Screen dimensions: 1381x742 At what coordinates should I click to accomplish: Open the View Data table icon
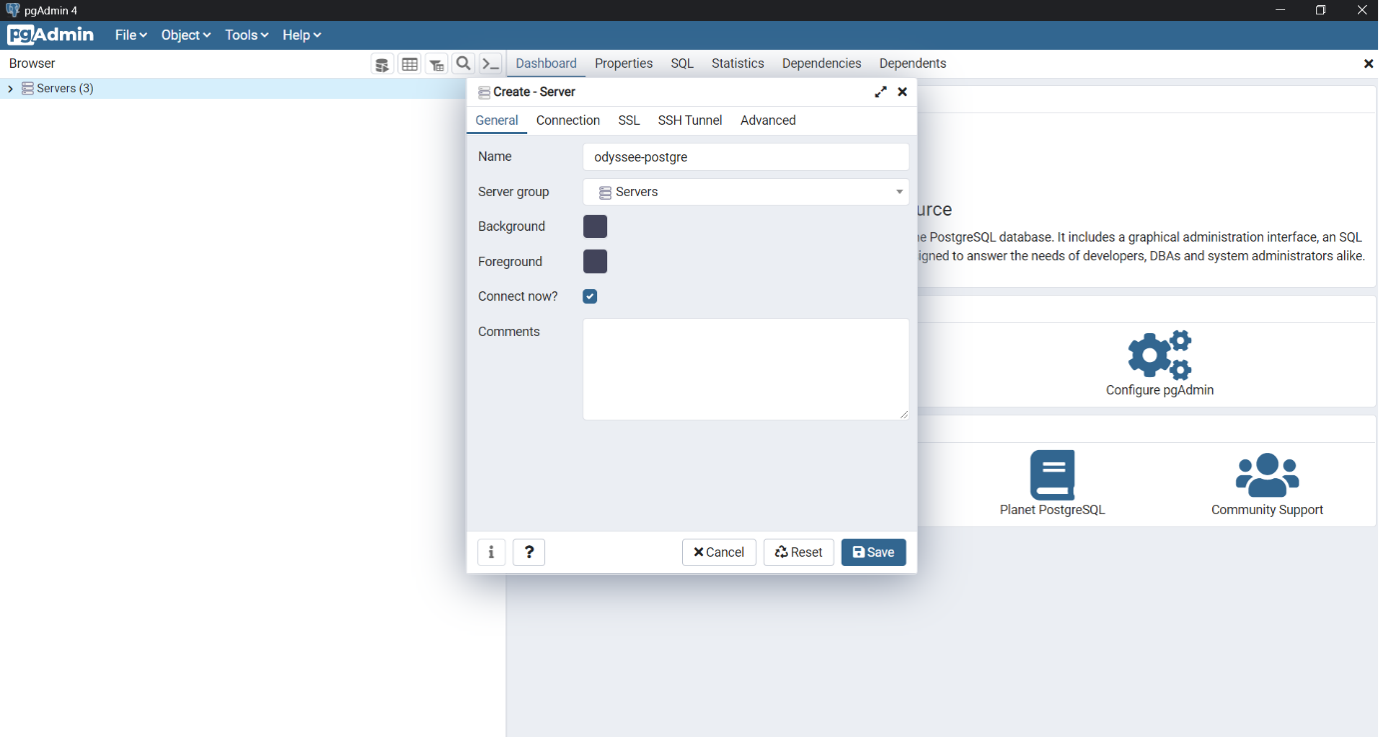click(x=410, y=64)
